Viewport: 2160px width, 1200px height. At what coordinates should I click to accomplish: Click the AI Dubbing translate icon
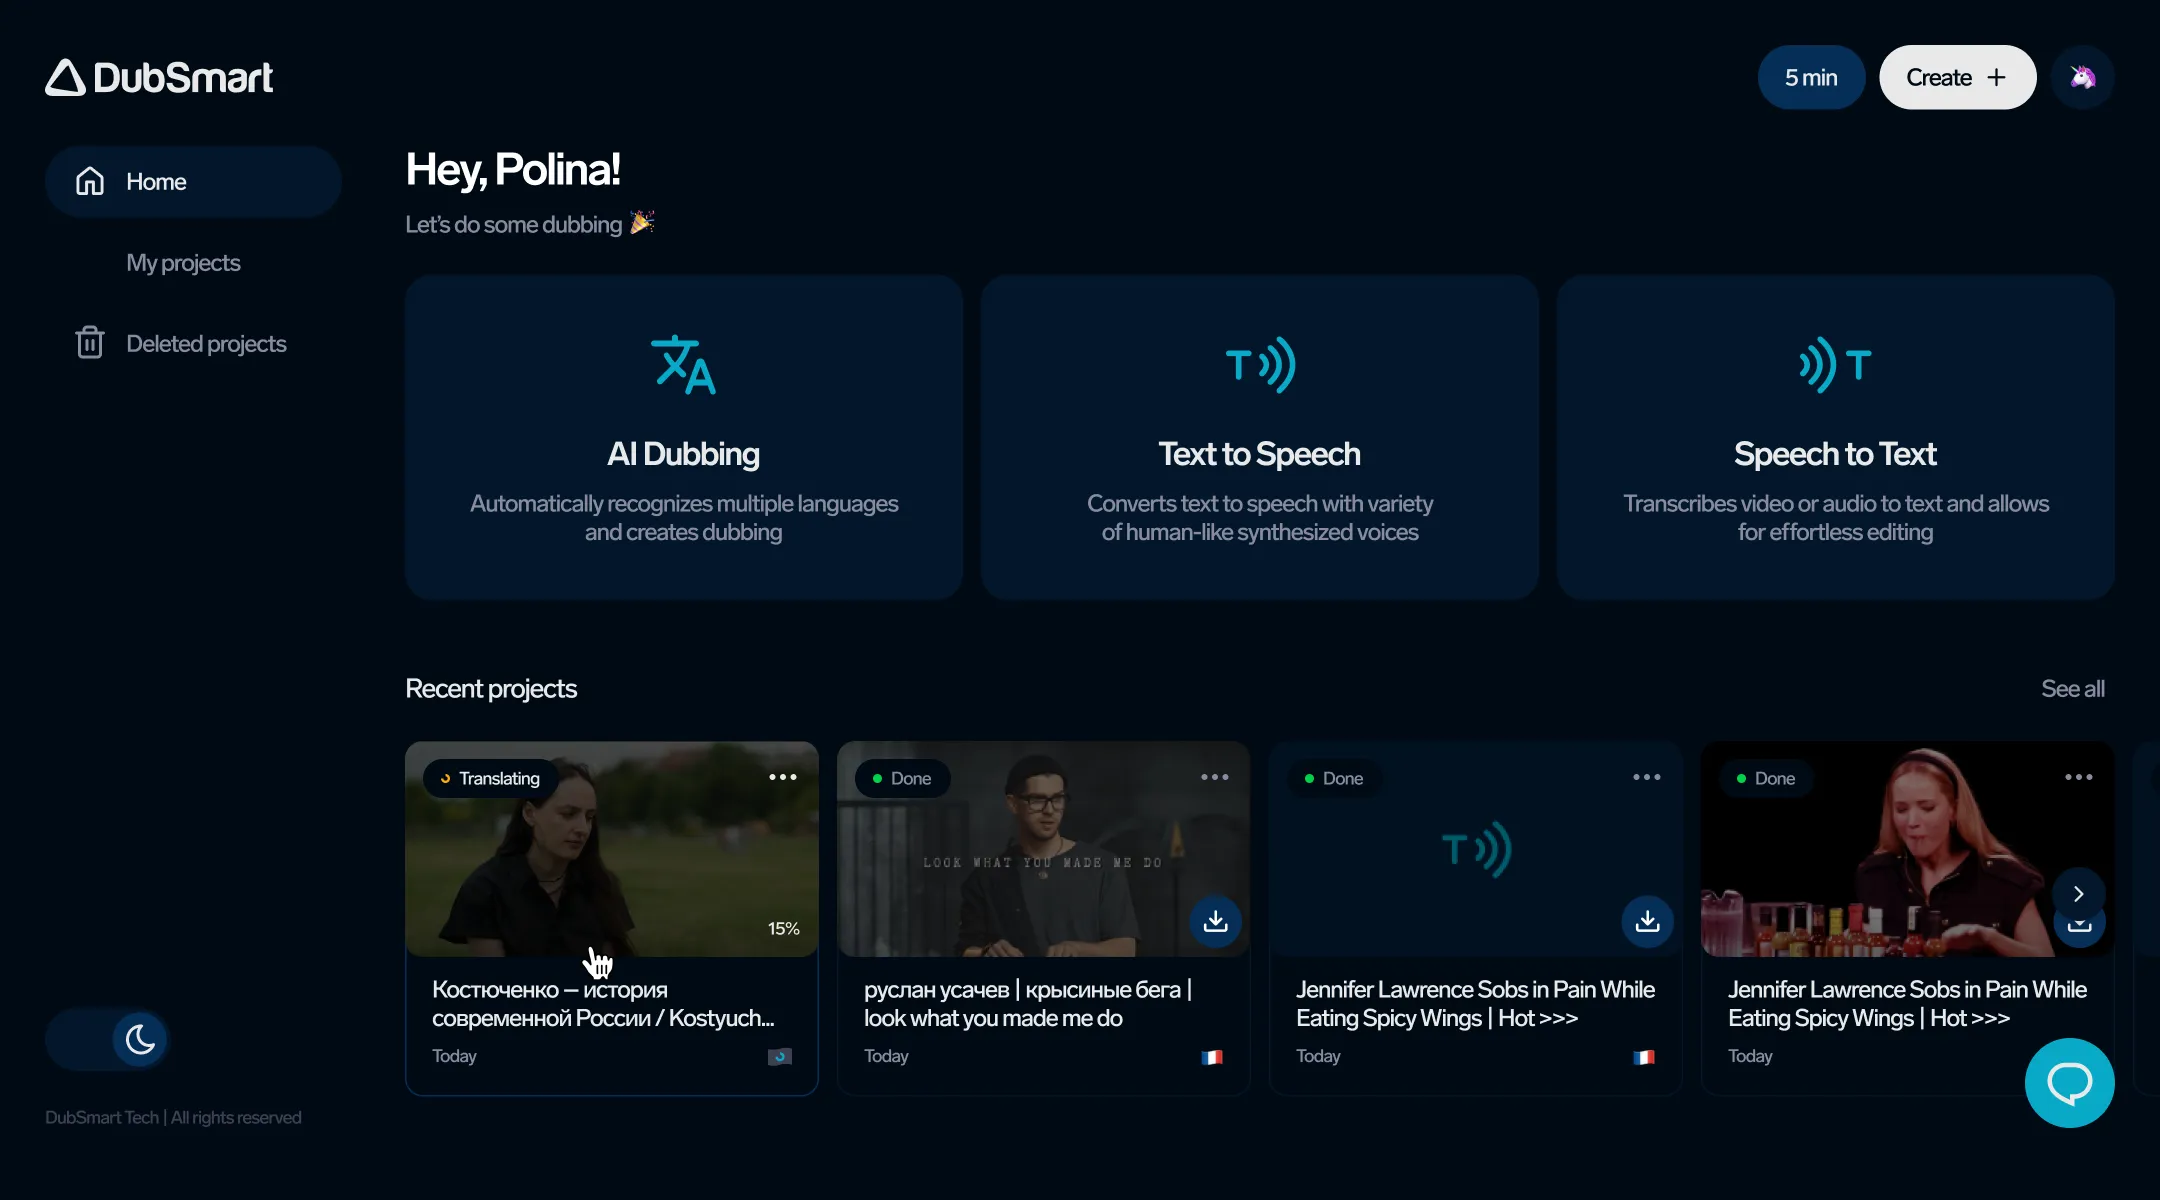684,365
